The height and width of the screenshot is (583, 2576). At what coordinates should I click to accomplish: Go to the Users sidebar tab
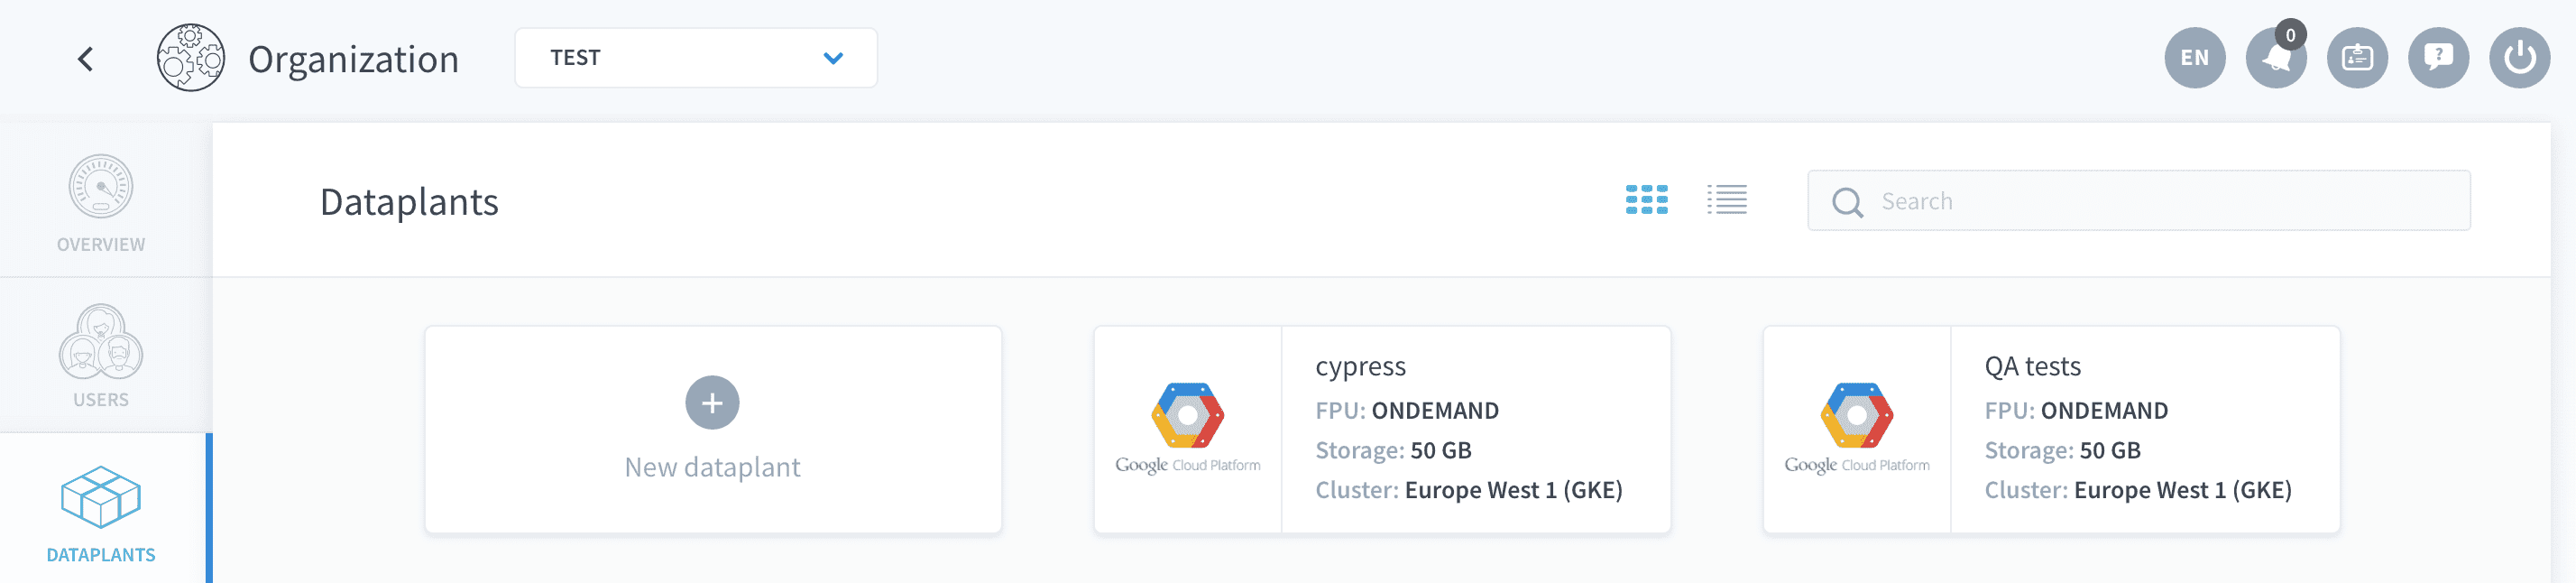pyautogui.click(x=101, y=356)
